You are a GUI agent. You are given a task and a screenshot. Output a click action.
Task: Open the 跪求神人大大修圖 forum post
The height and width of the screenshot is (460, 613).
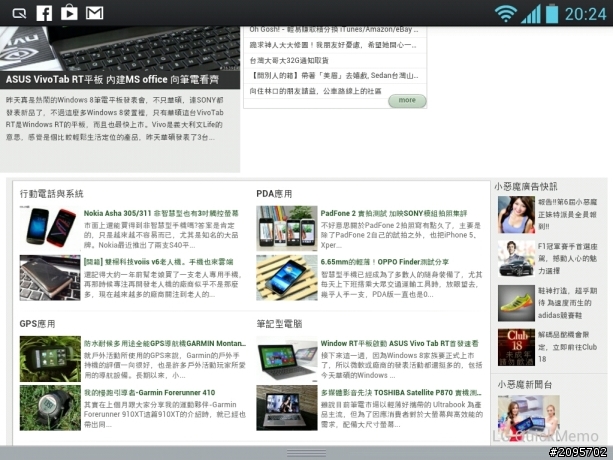point(333,45)
